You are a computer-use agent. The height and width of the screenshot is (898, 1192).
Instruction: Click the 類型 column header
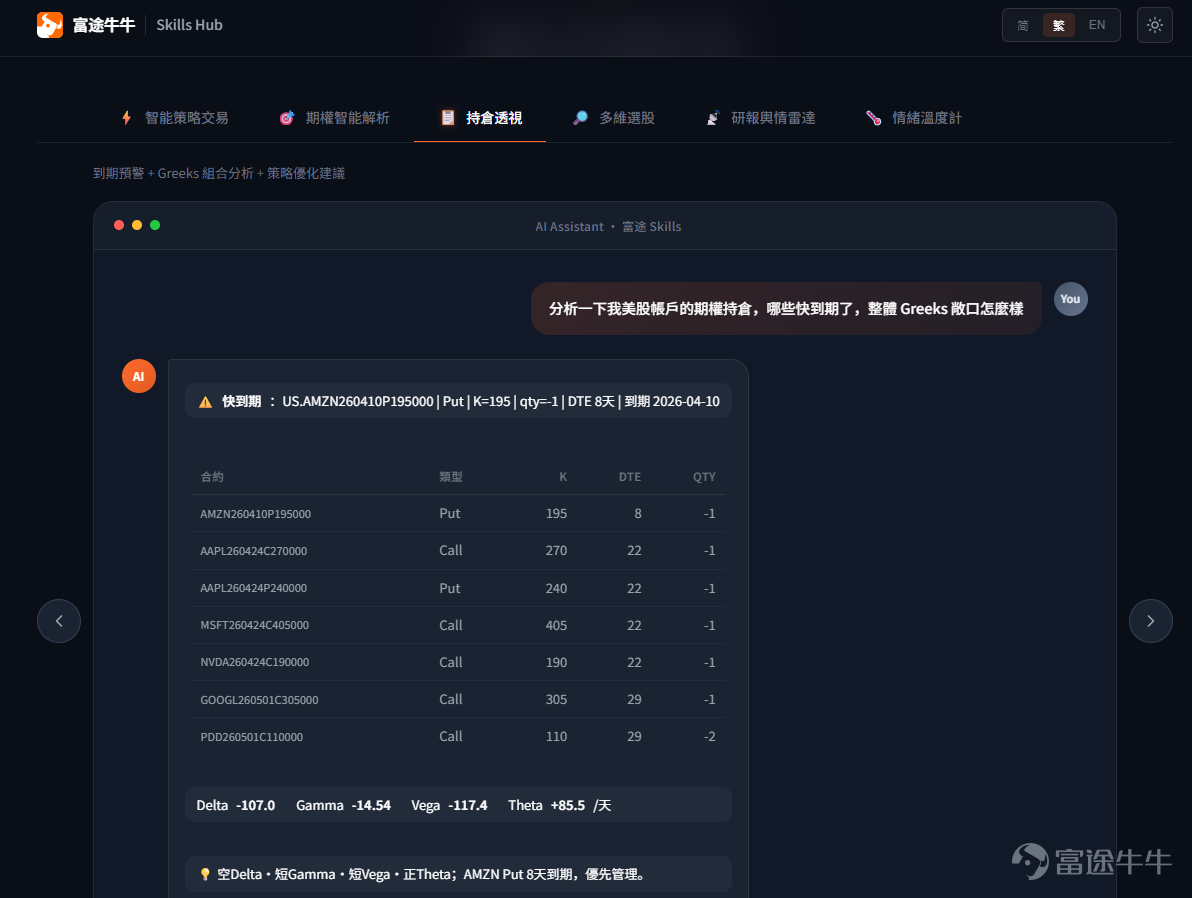tap(451, 477)
